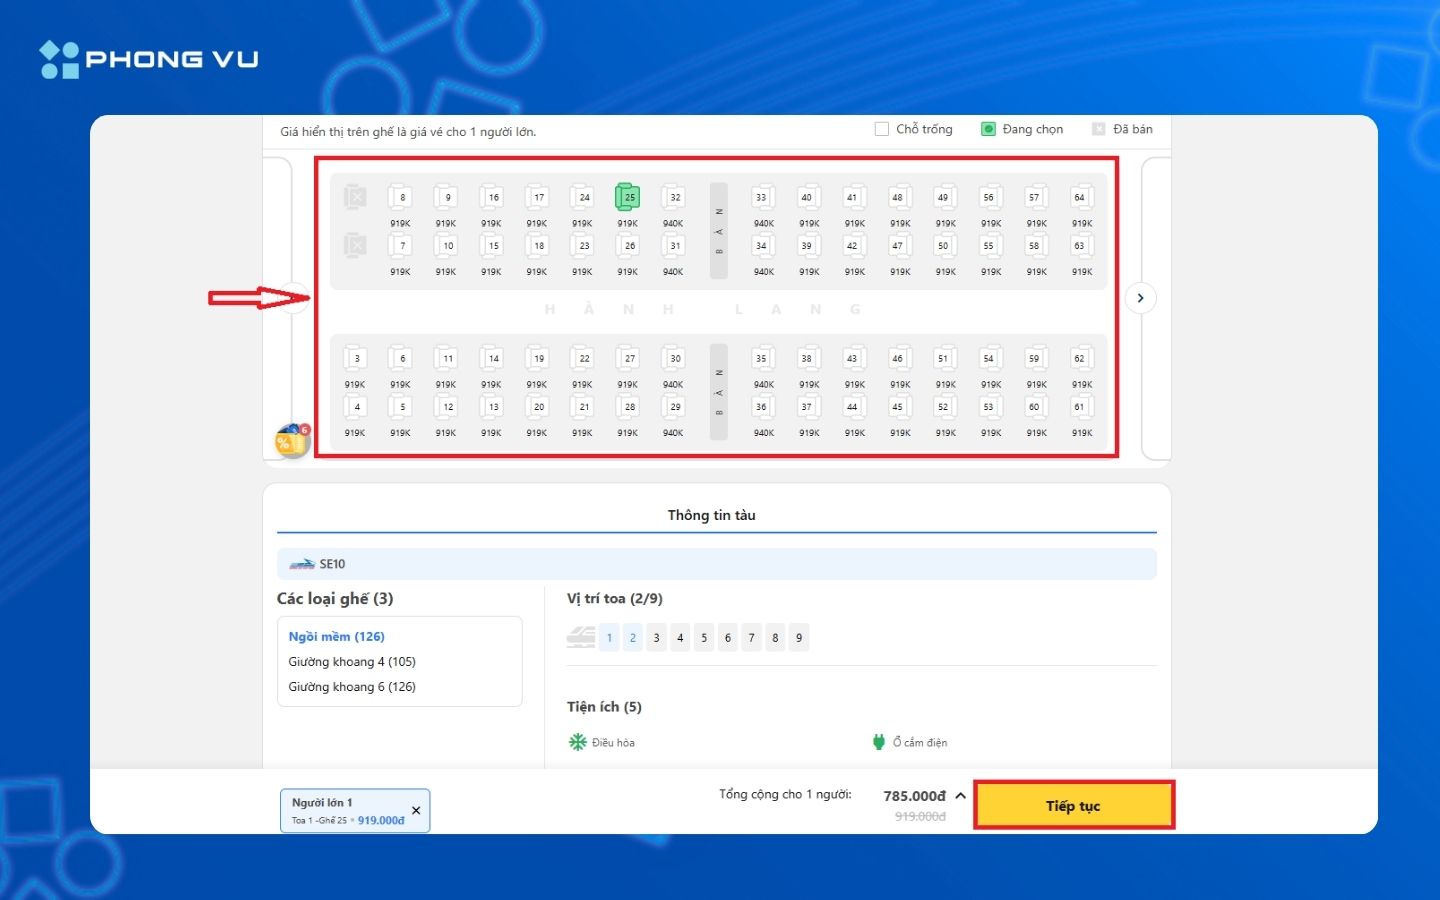Choose Ngồi mềm (126) seat type
The width and height of the screenshot is (1440, 900).
[337, 637]
